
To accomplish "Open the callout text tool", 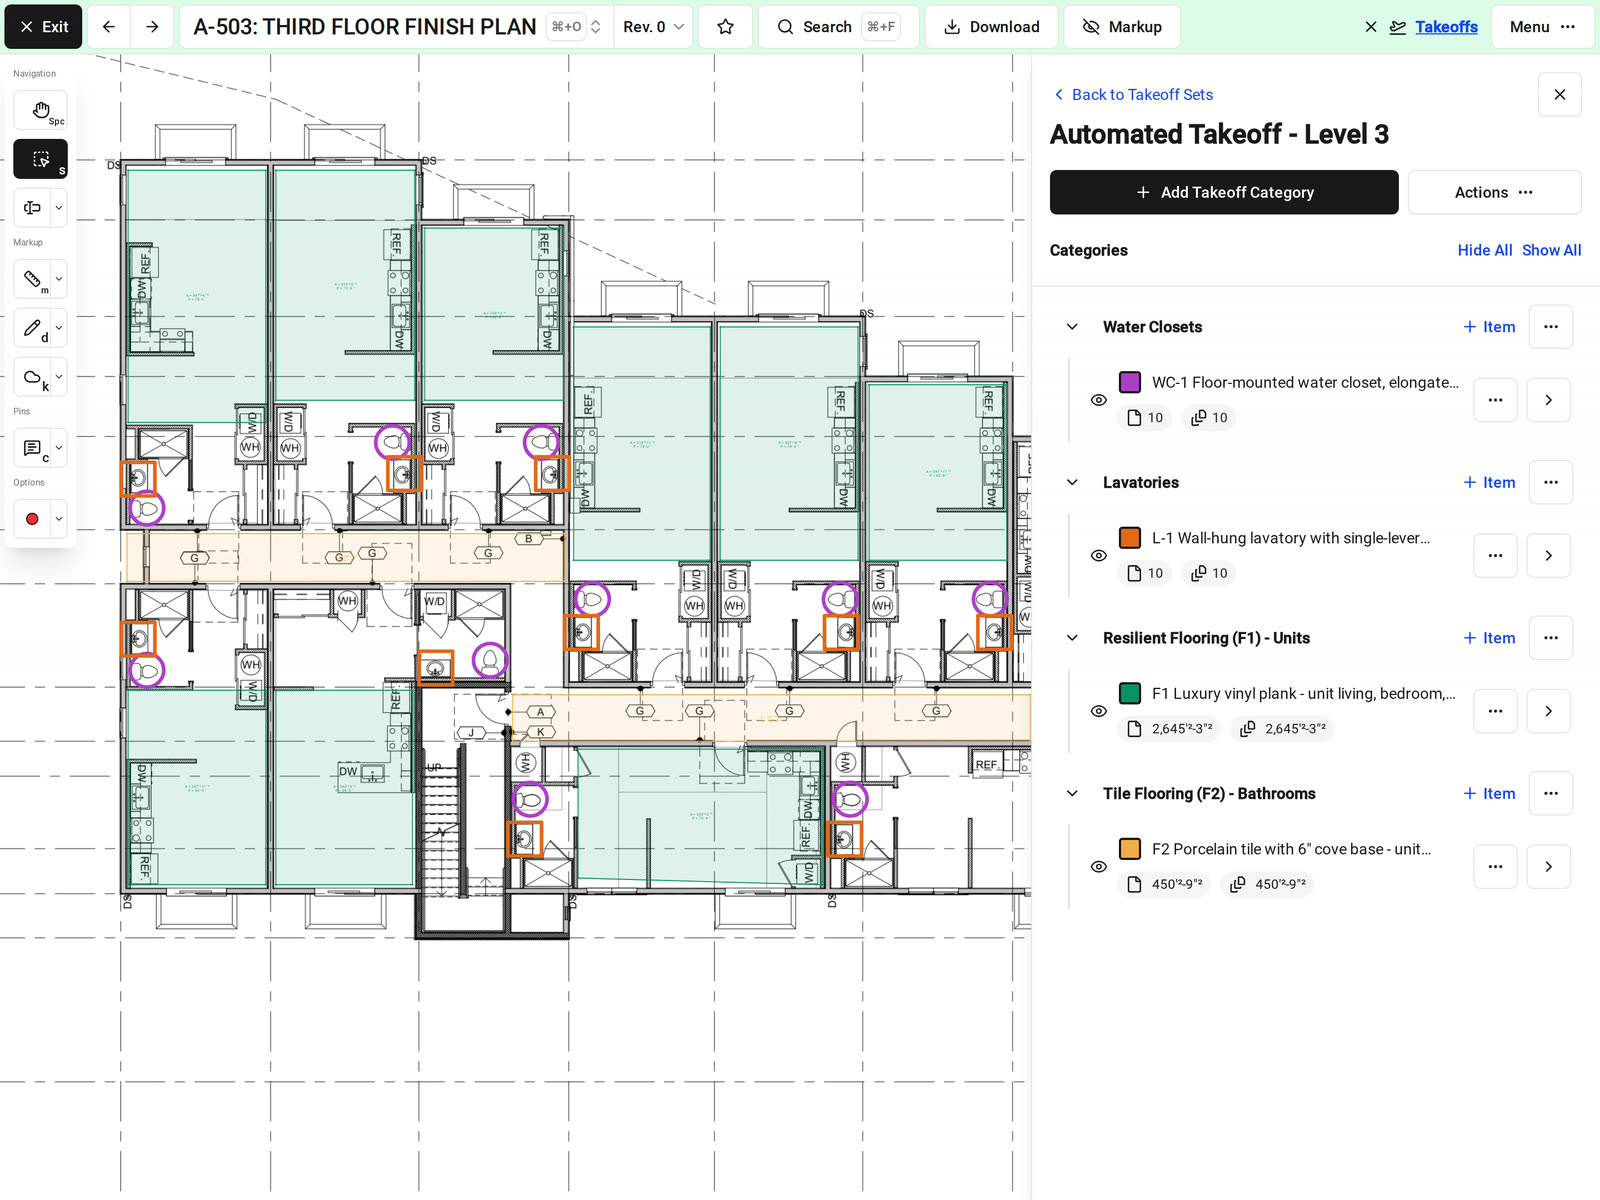I will click(x=32, y=208).
